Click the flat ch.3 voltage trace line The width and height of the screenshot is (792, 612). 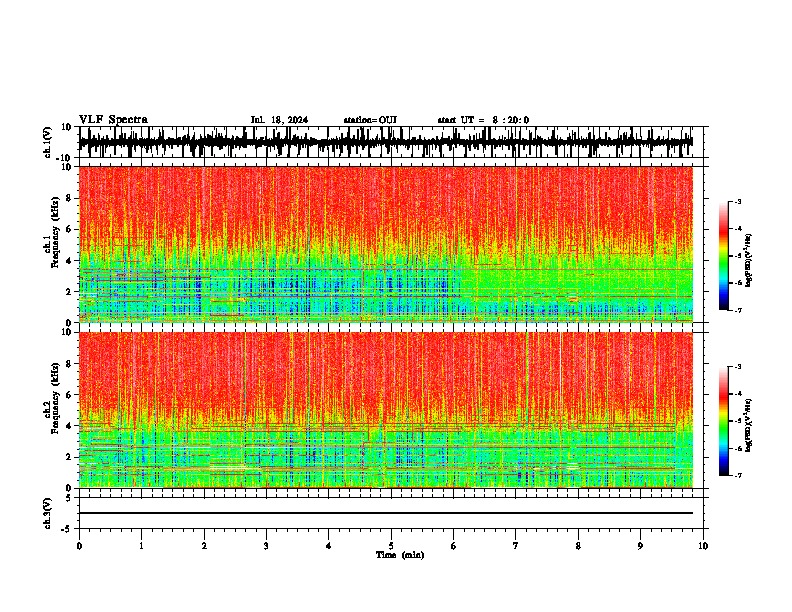coord(386,513)
